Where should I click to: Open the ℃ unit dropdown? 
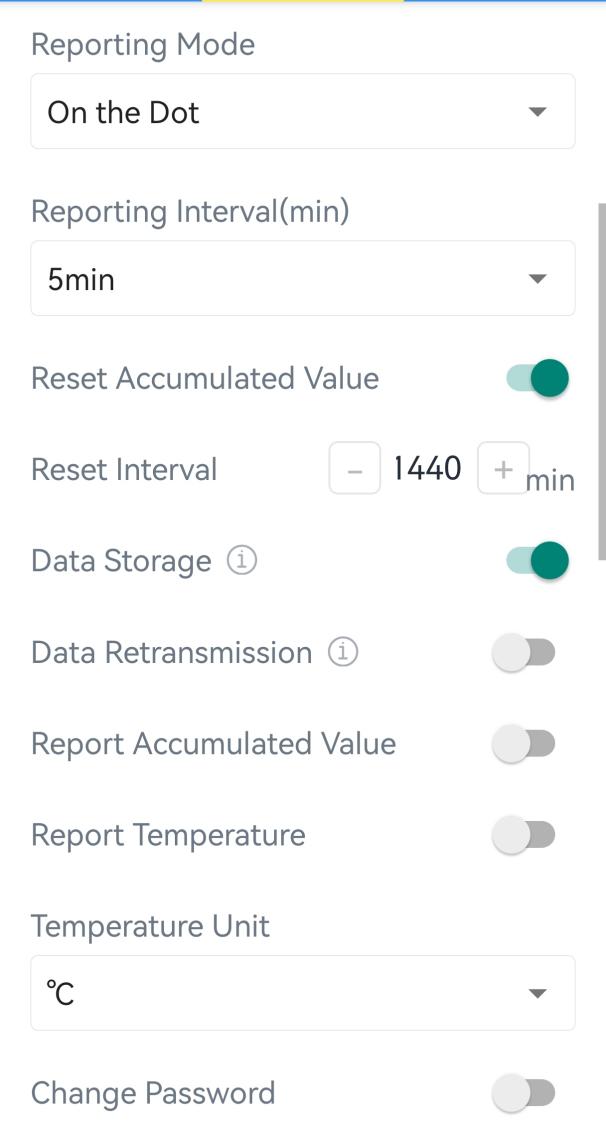tap(302, 993)
